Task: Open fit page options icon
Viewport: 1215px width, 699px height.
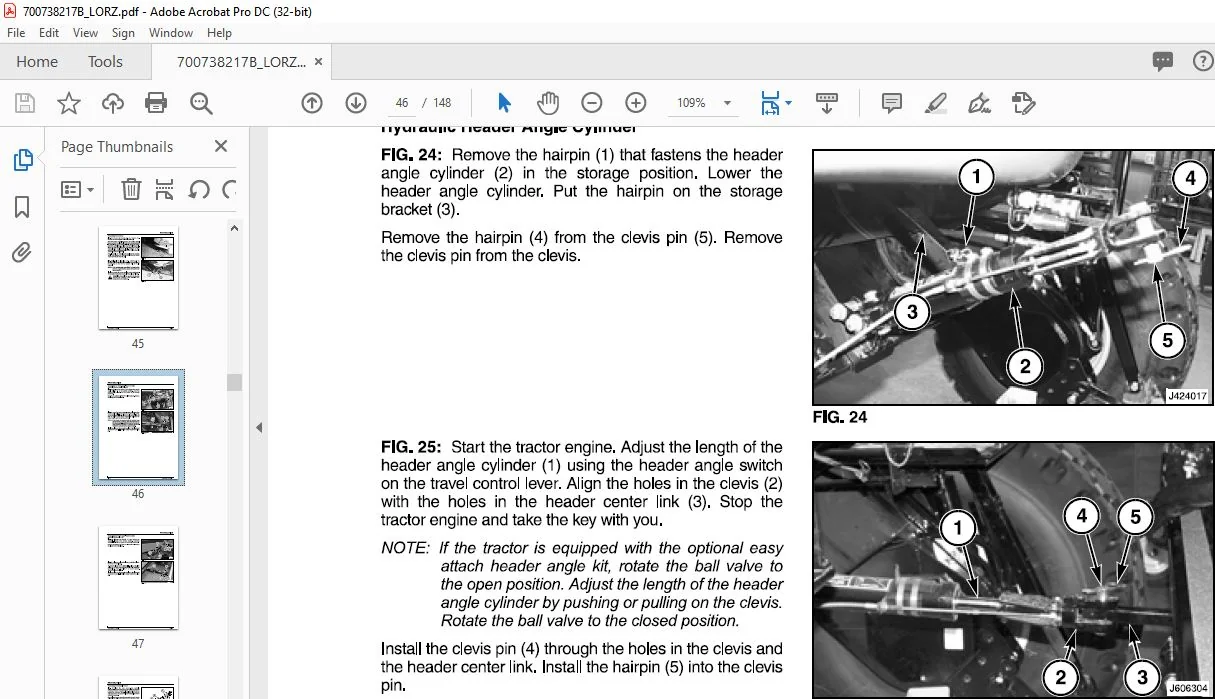Action: pos(770,103)
